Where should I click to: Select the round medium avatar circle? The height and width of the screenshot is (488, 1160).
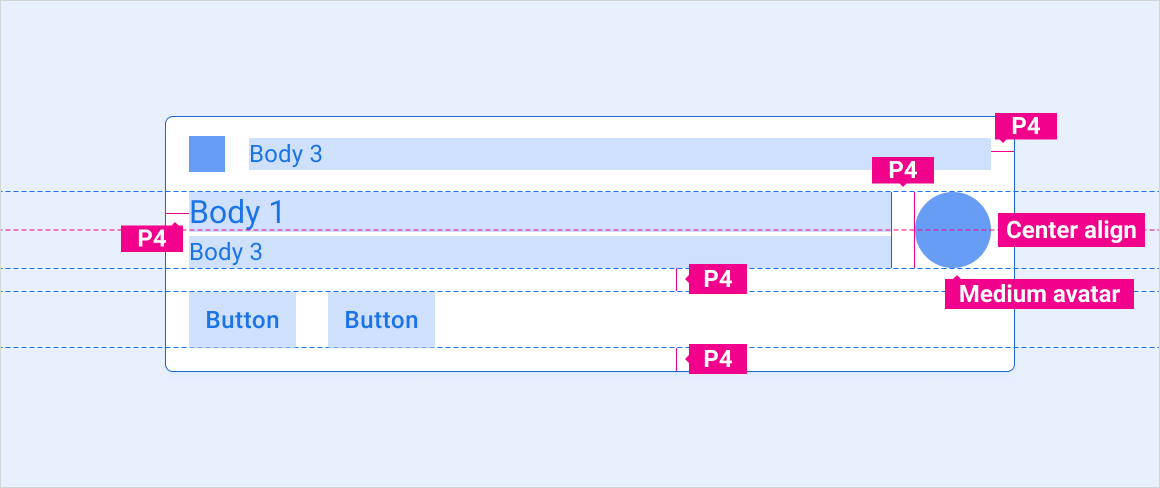pyautogui.click(x=953, y=230)
